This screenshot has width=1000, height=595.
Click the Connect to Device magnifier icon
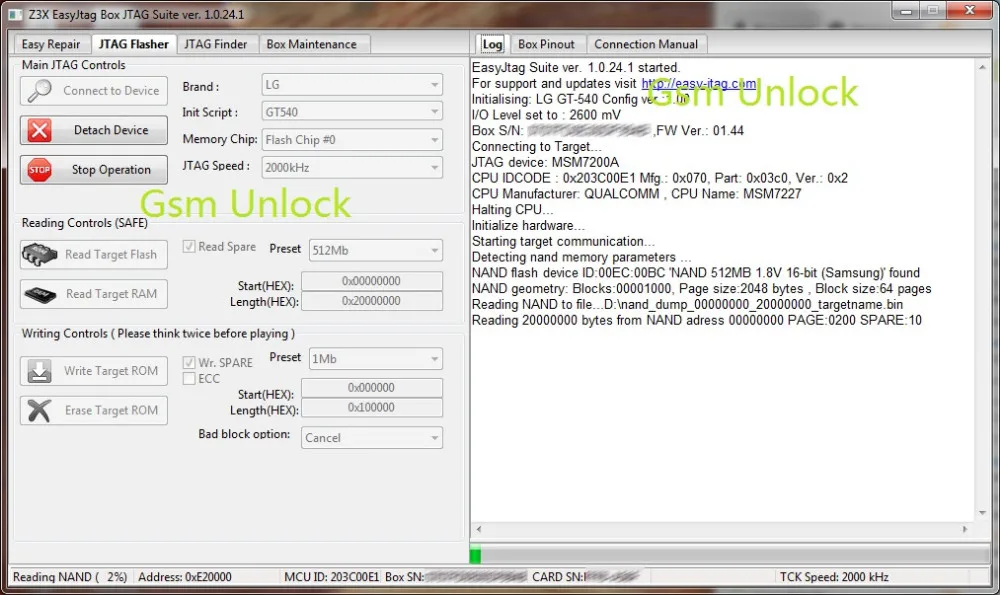[39, 91]
